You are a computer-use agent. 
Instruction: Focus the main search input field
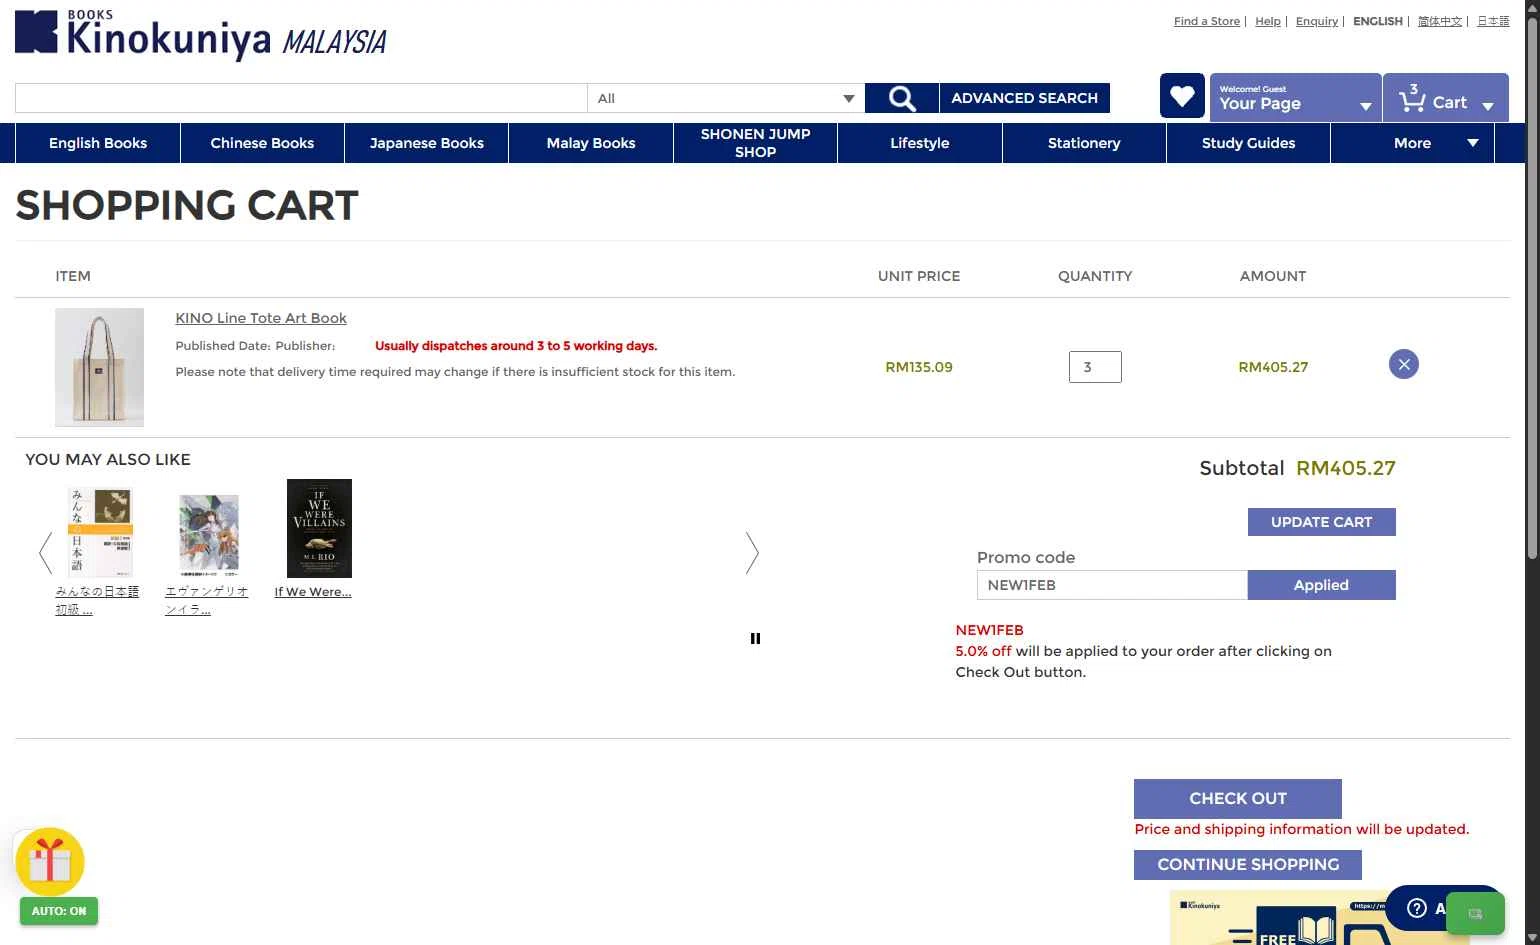point(301,98)
